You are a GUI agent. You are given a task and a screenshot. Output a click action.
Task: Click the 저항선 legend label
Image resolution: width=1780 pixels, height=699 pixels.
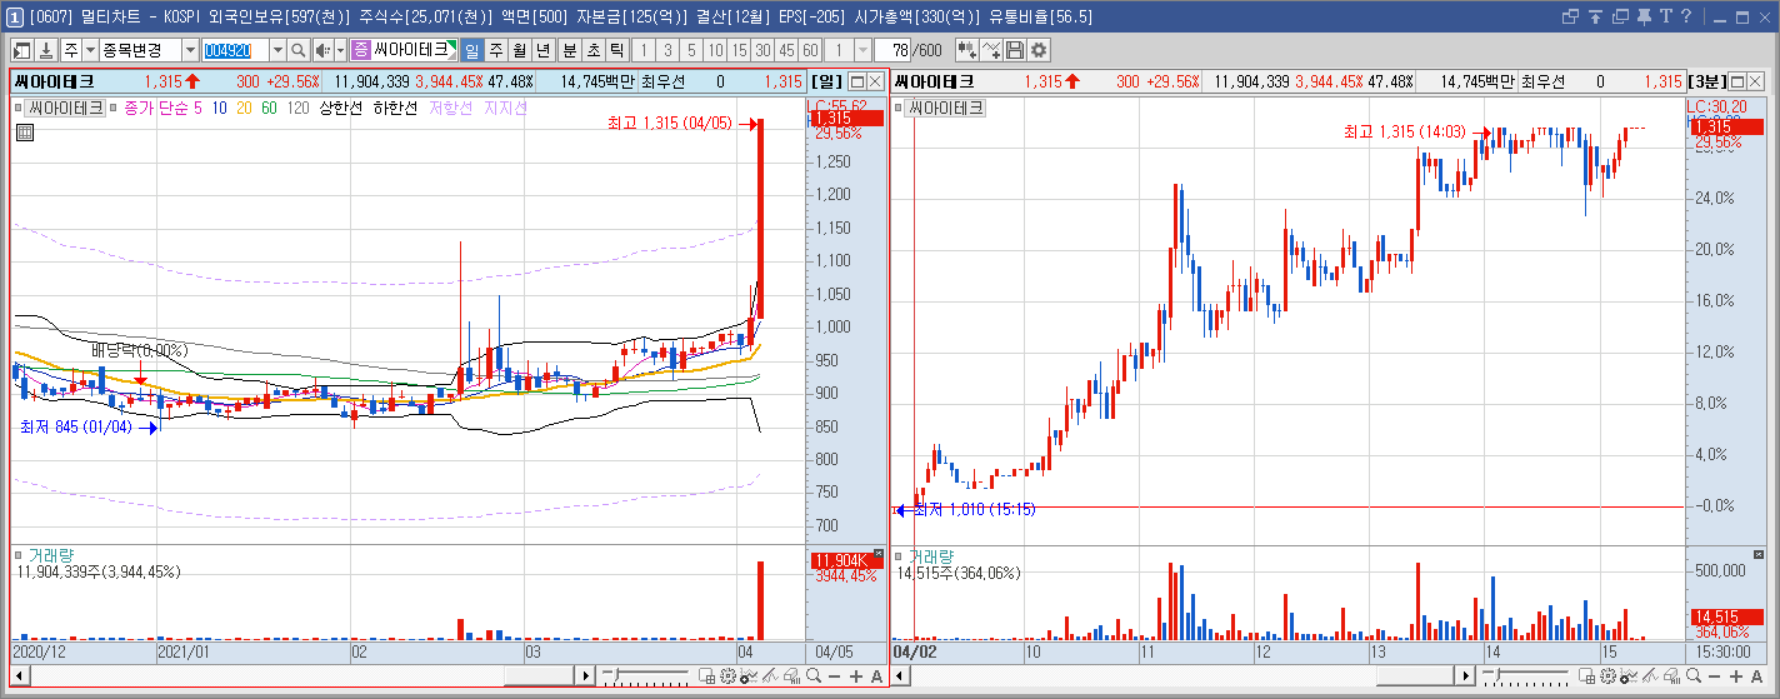tap(451, 108)
